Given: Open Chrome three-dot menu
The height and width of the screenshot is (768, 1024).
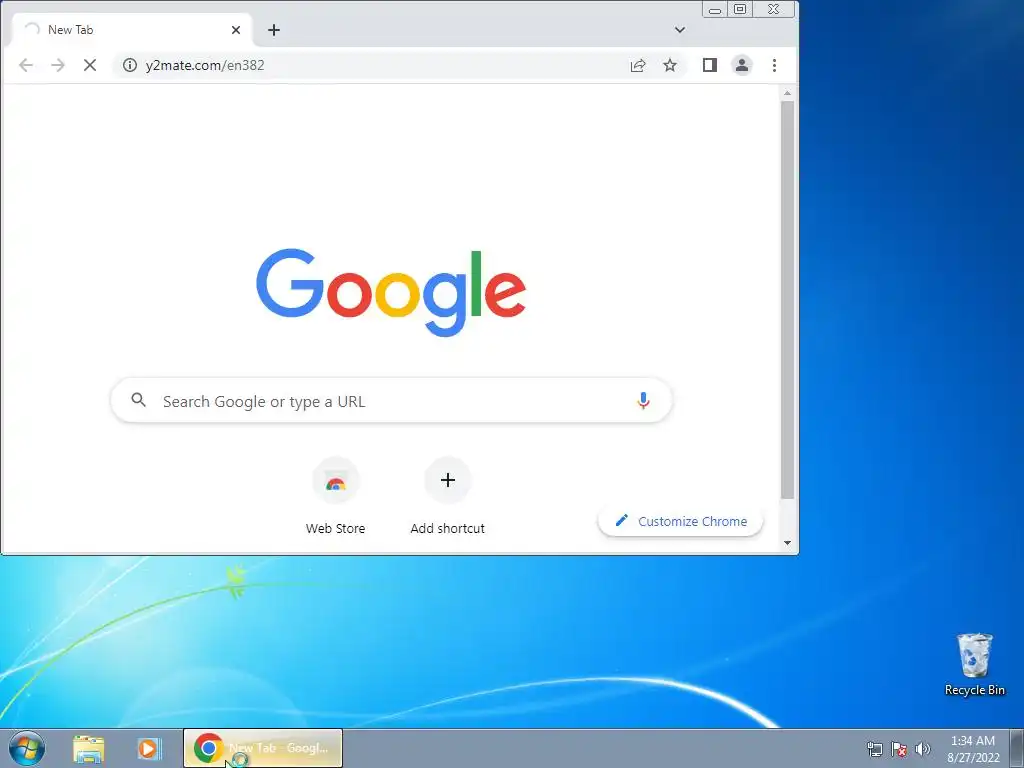Looking at the screenshot, I should point(775,65).
